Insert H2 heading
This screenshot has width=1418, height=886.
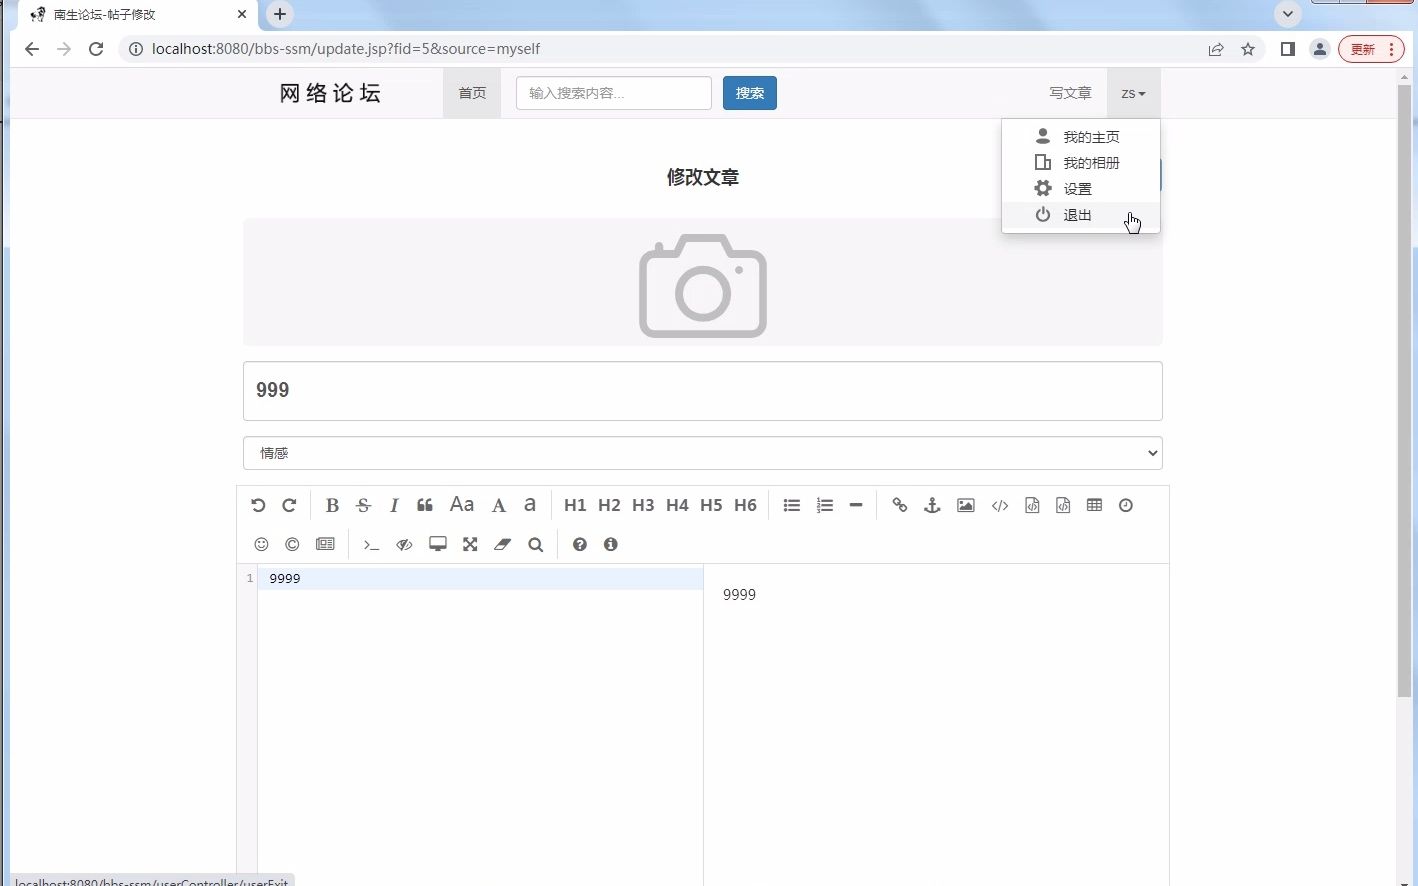[609, 506]
